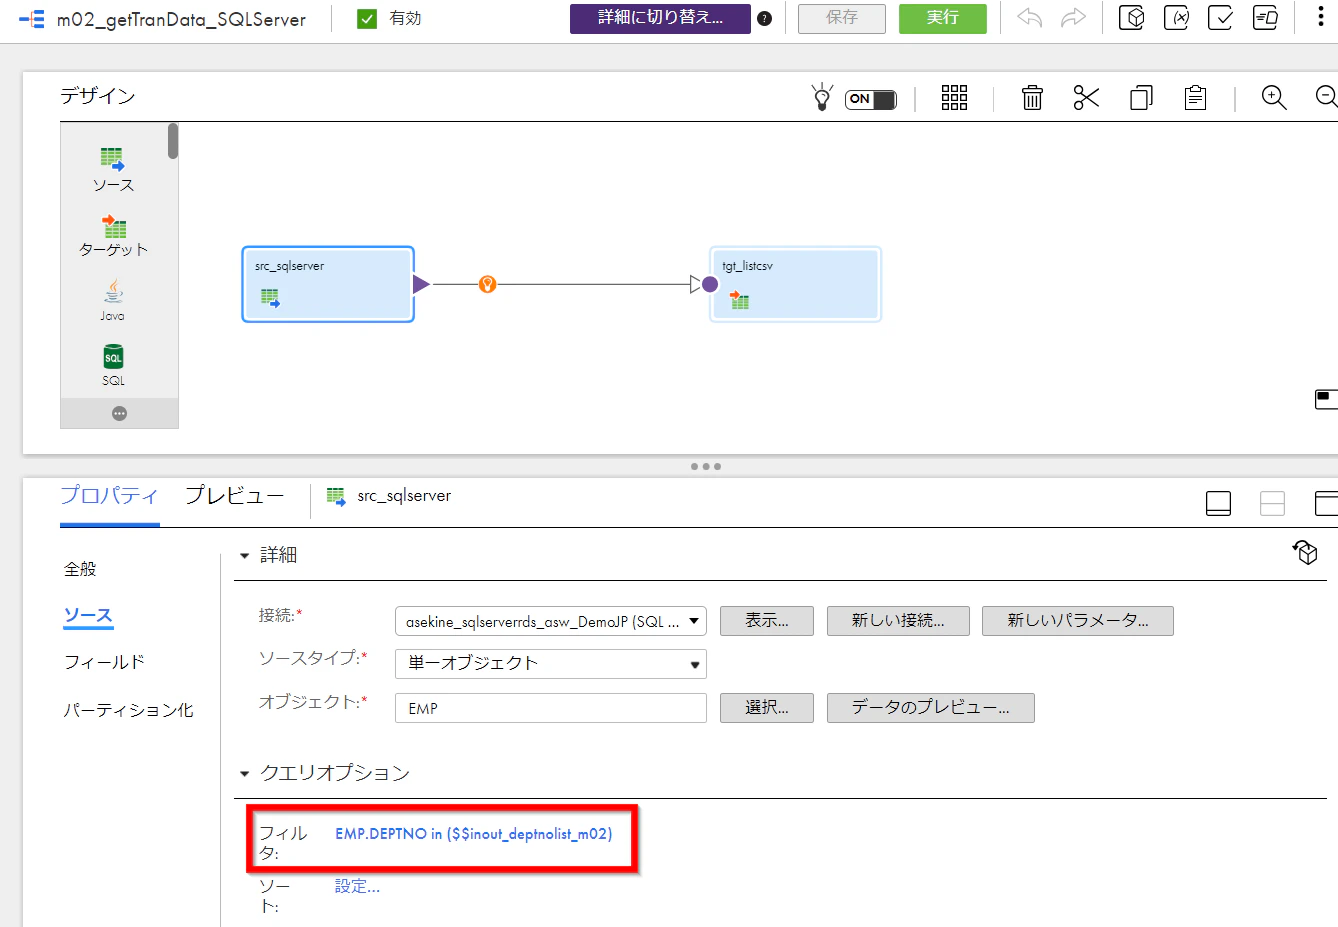Screen dimensions: 1338x927
Task: Open the ソース section in sidebar
Action: pyautogui.click(x=88, y=615)
